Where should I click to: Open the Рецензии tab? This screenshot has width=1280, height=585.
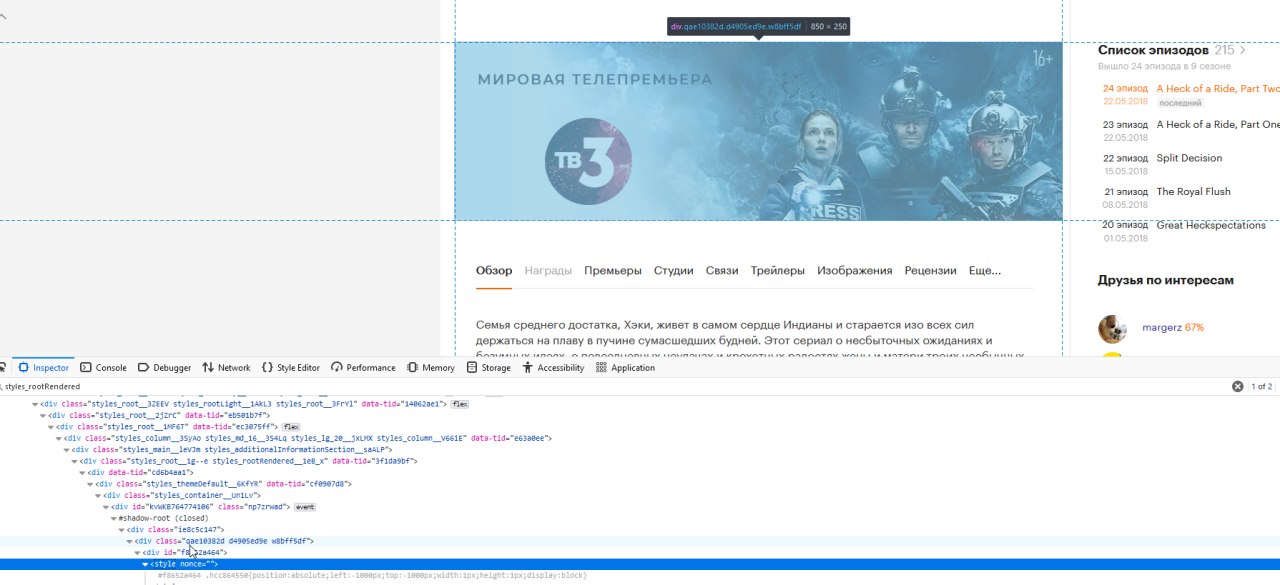pyautogui.click(x=931, y=271)
